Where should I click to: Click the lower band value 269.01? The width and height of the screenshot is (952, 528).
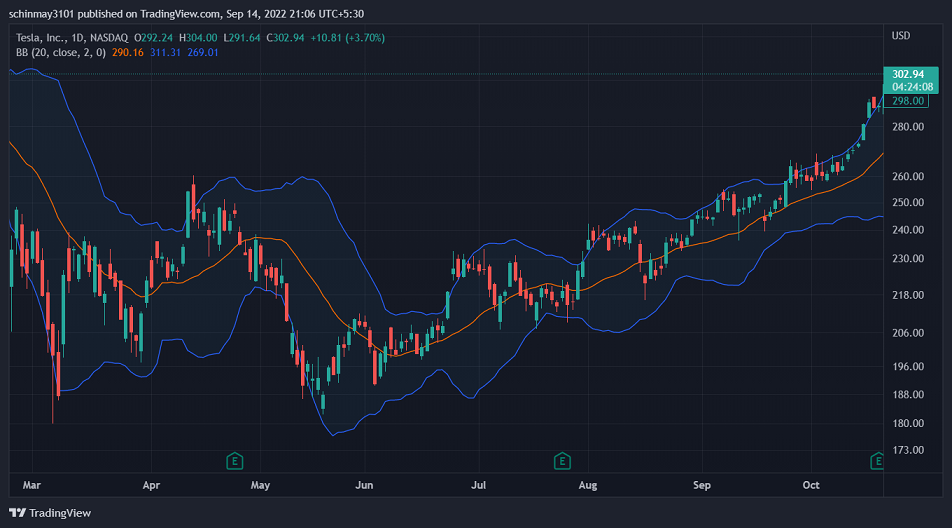(203, 53)
